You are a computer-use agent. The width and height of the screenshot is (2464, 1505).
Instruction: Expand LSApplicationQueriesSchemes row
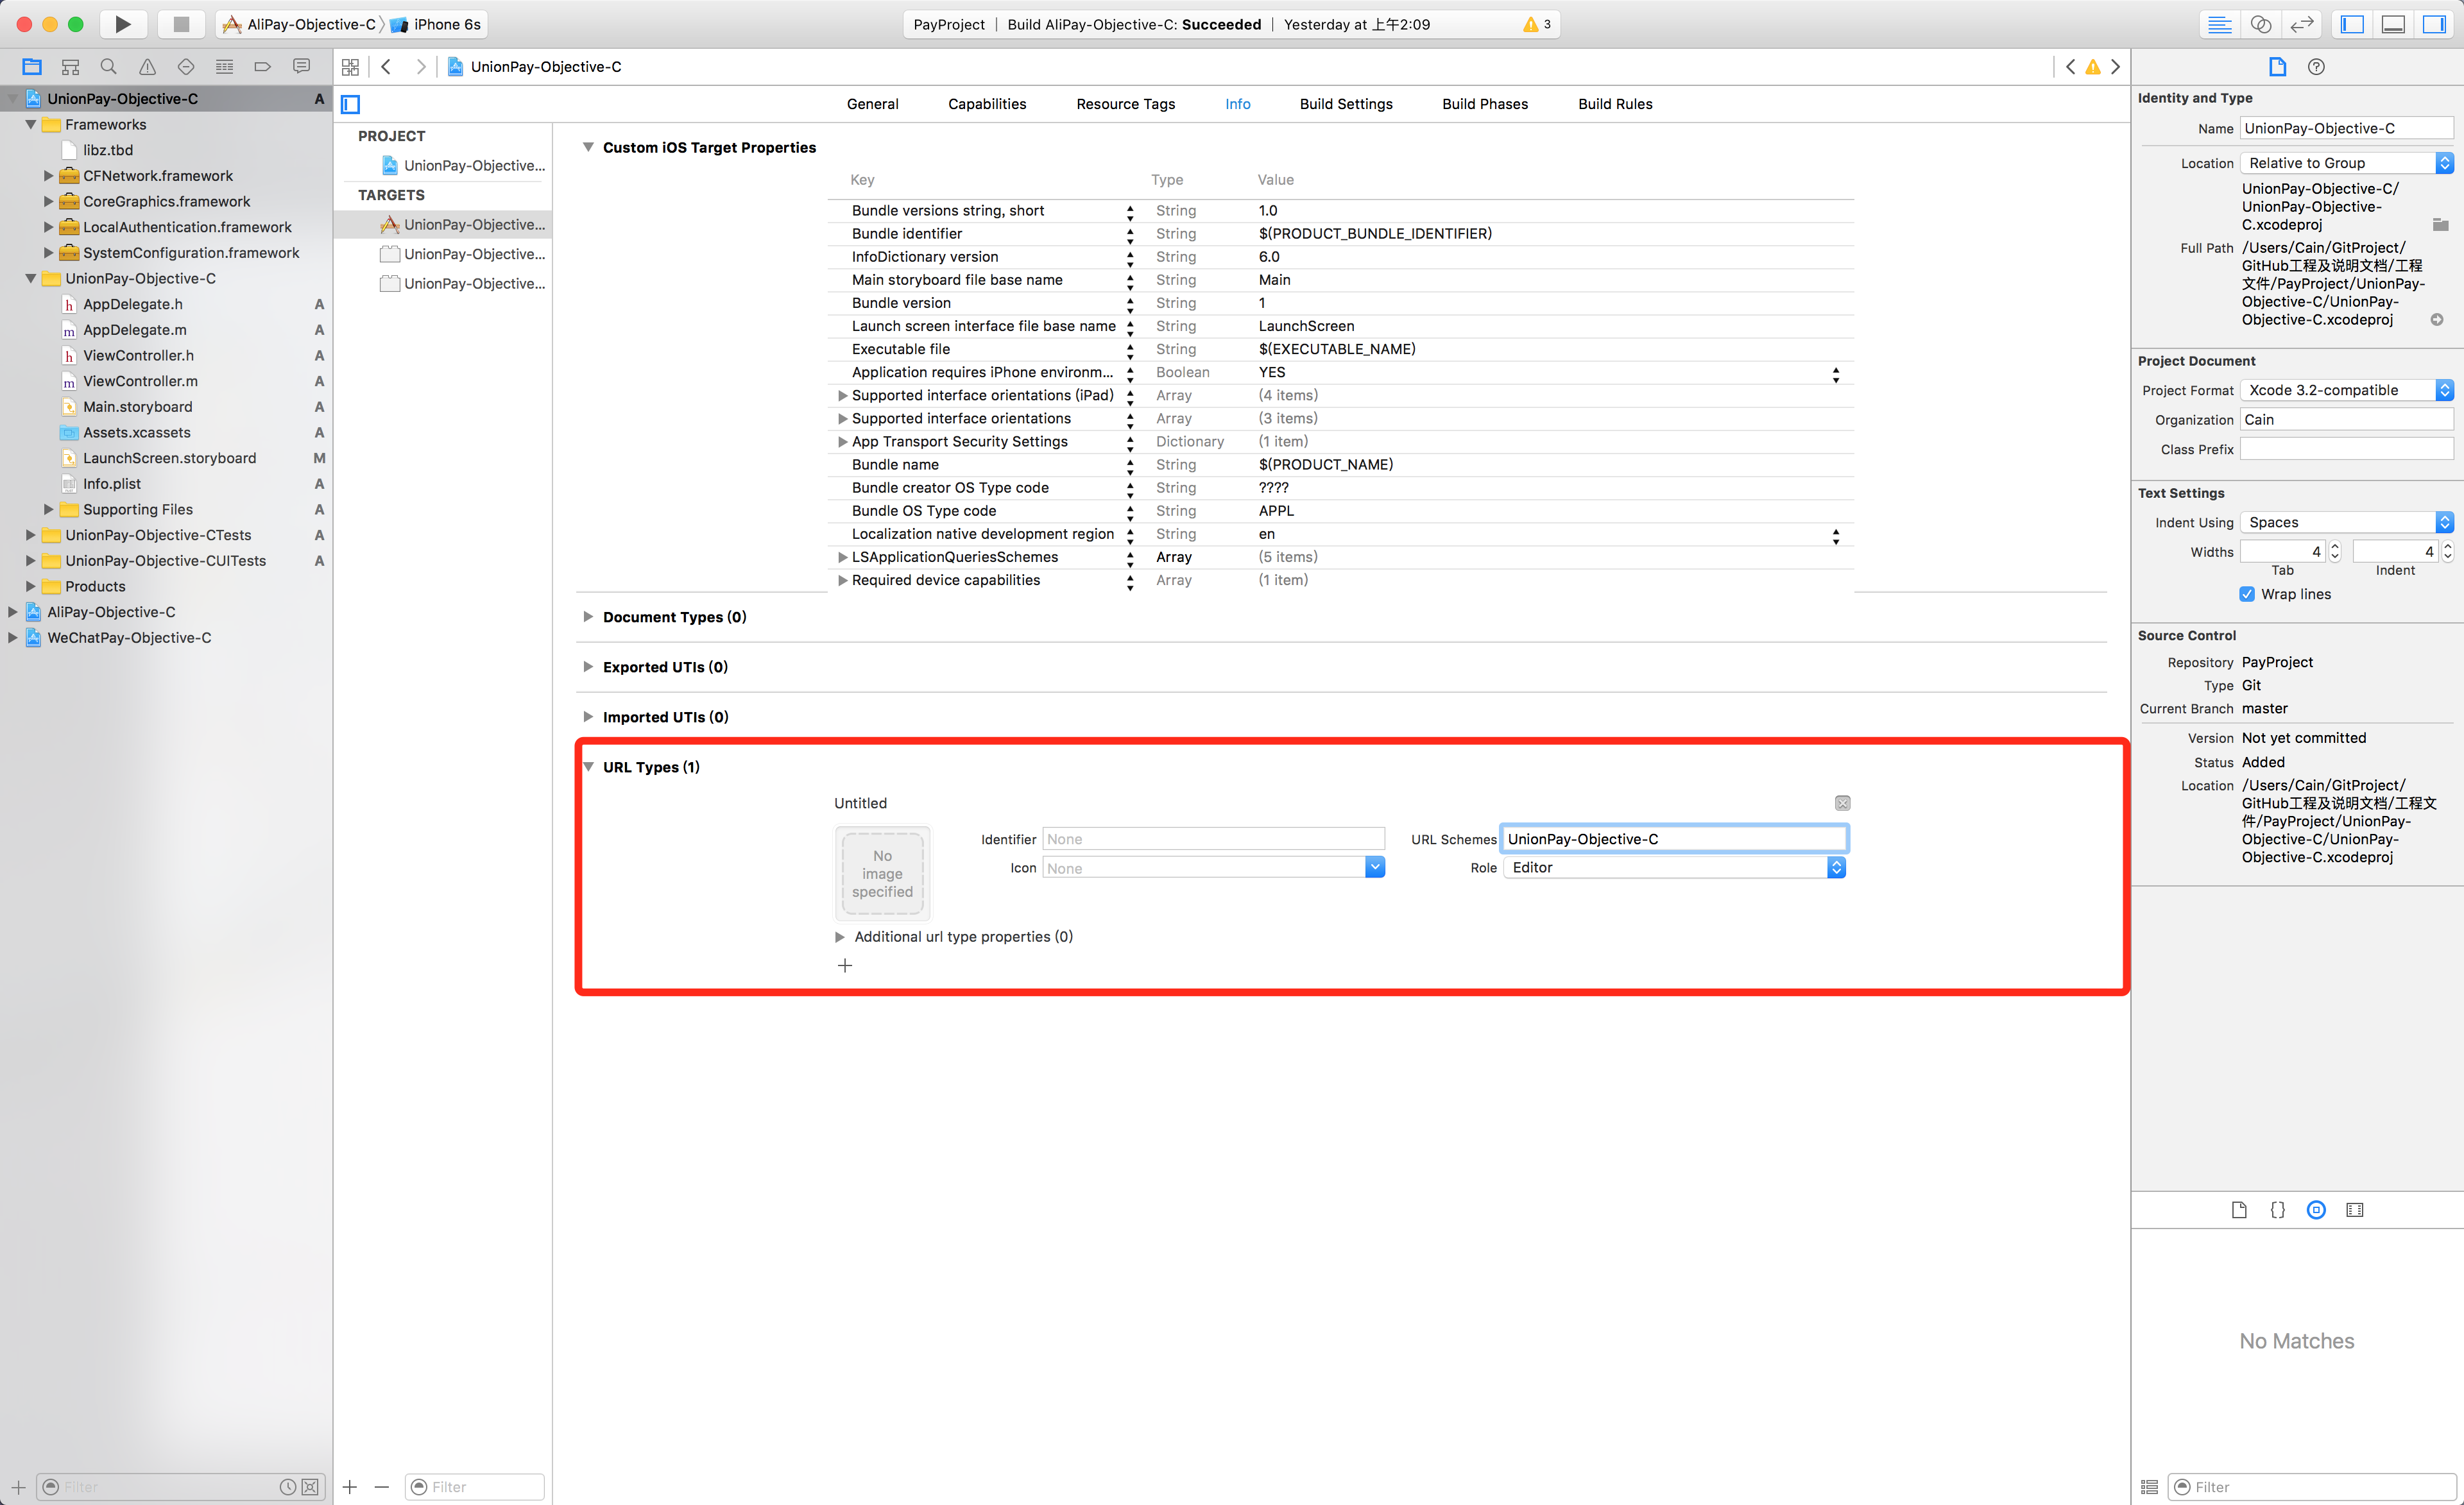pos(842,557)
